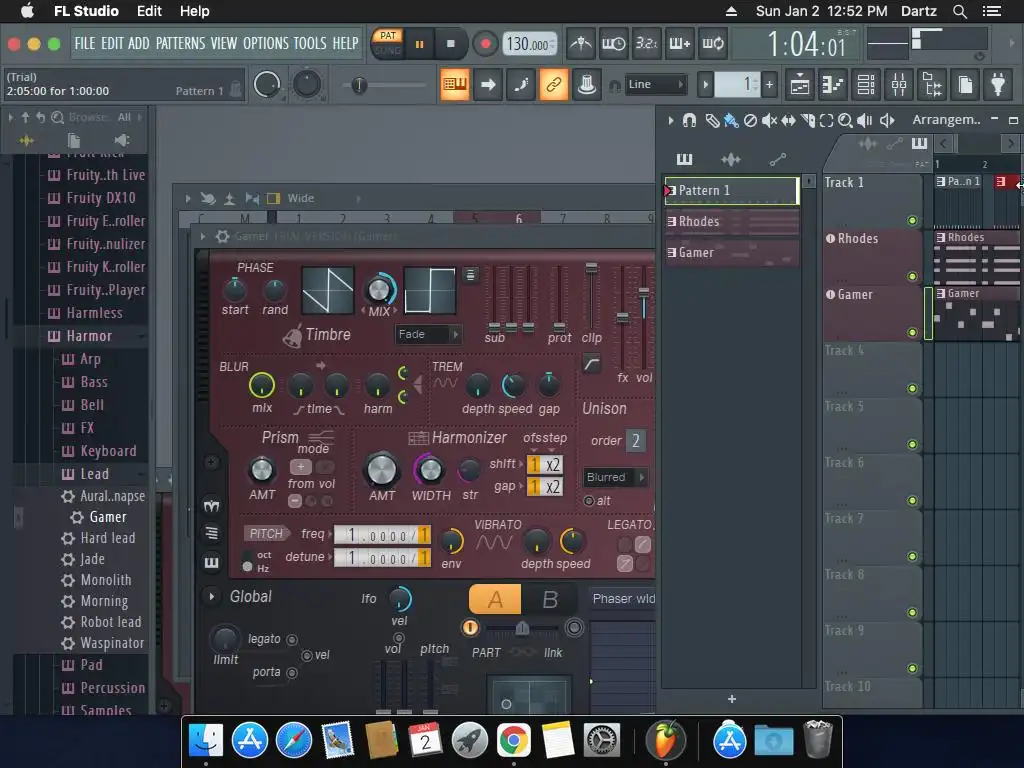Open the PATTERNS menu
Image resolution: width=1024 pixels, height=768 pixels.
pos(180,43)
